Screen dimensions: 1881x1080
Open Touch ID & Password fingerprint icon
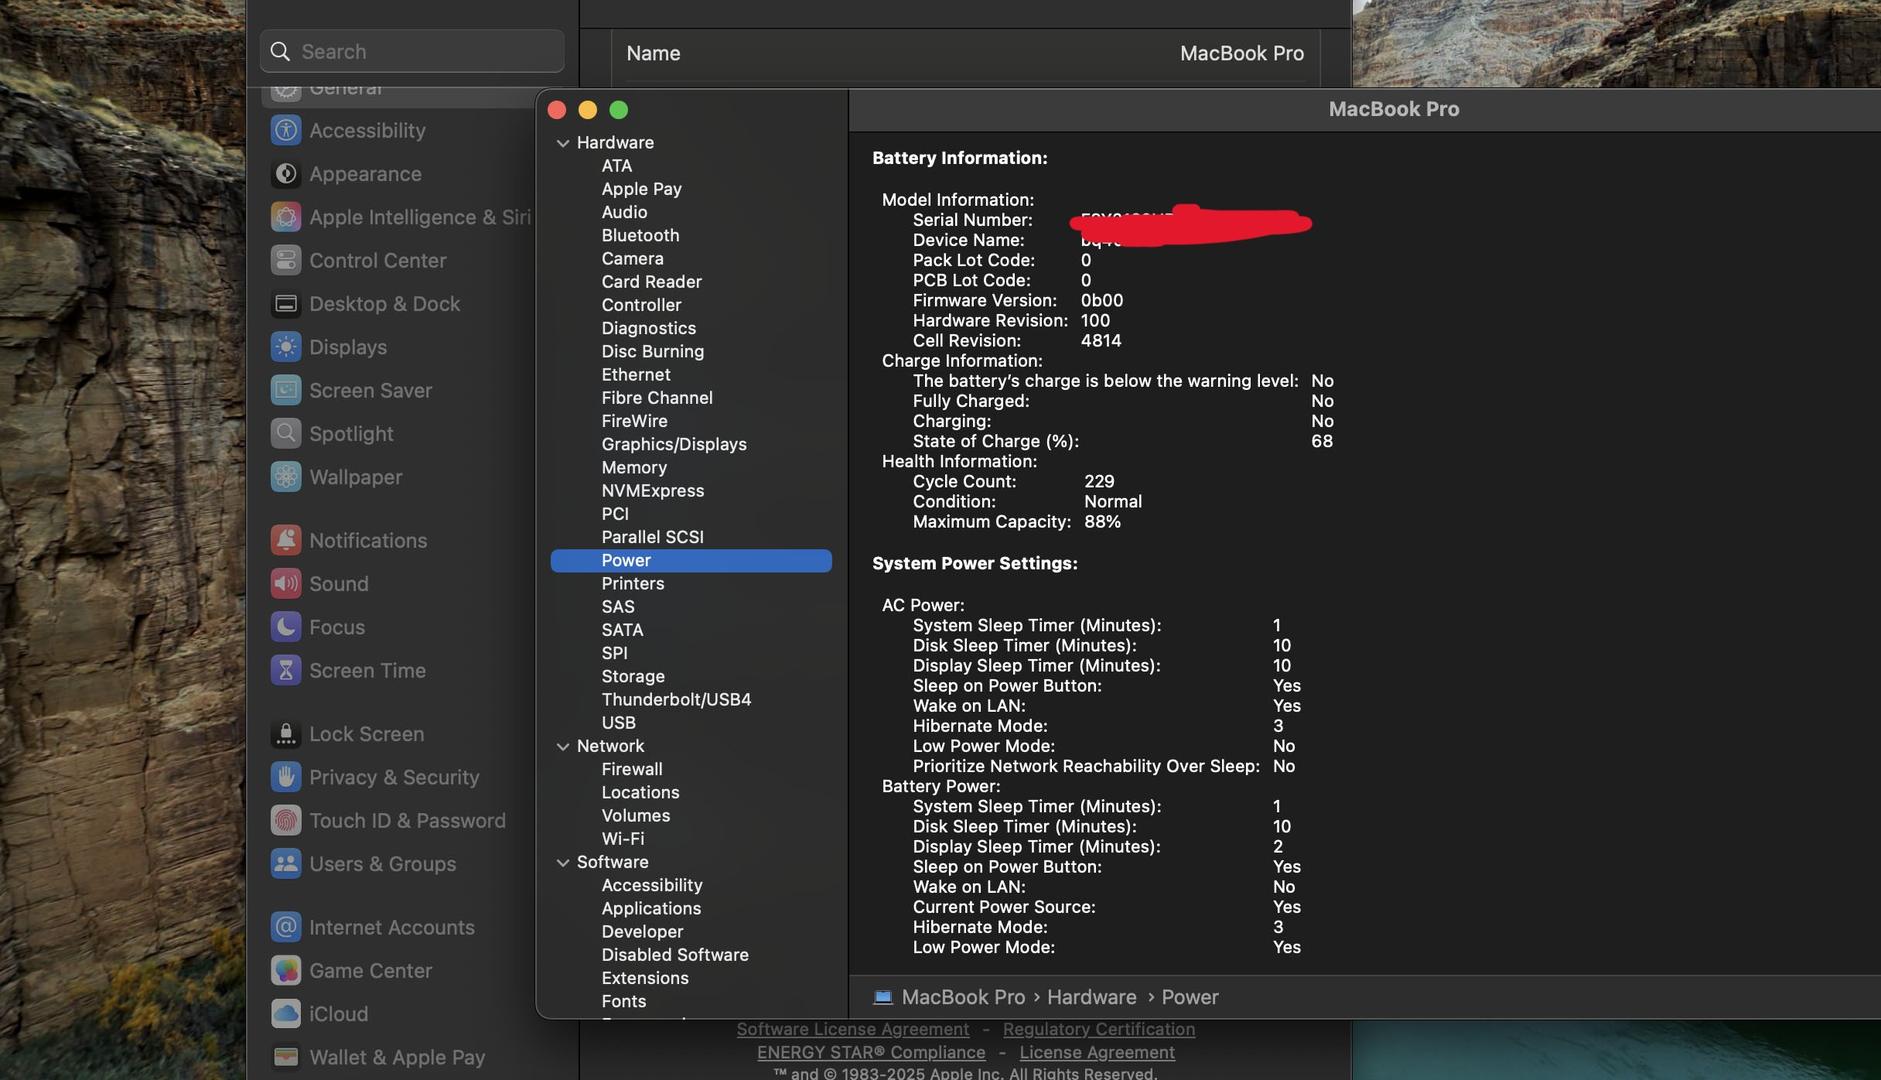286,821
